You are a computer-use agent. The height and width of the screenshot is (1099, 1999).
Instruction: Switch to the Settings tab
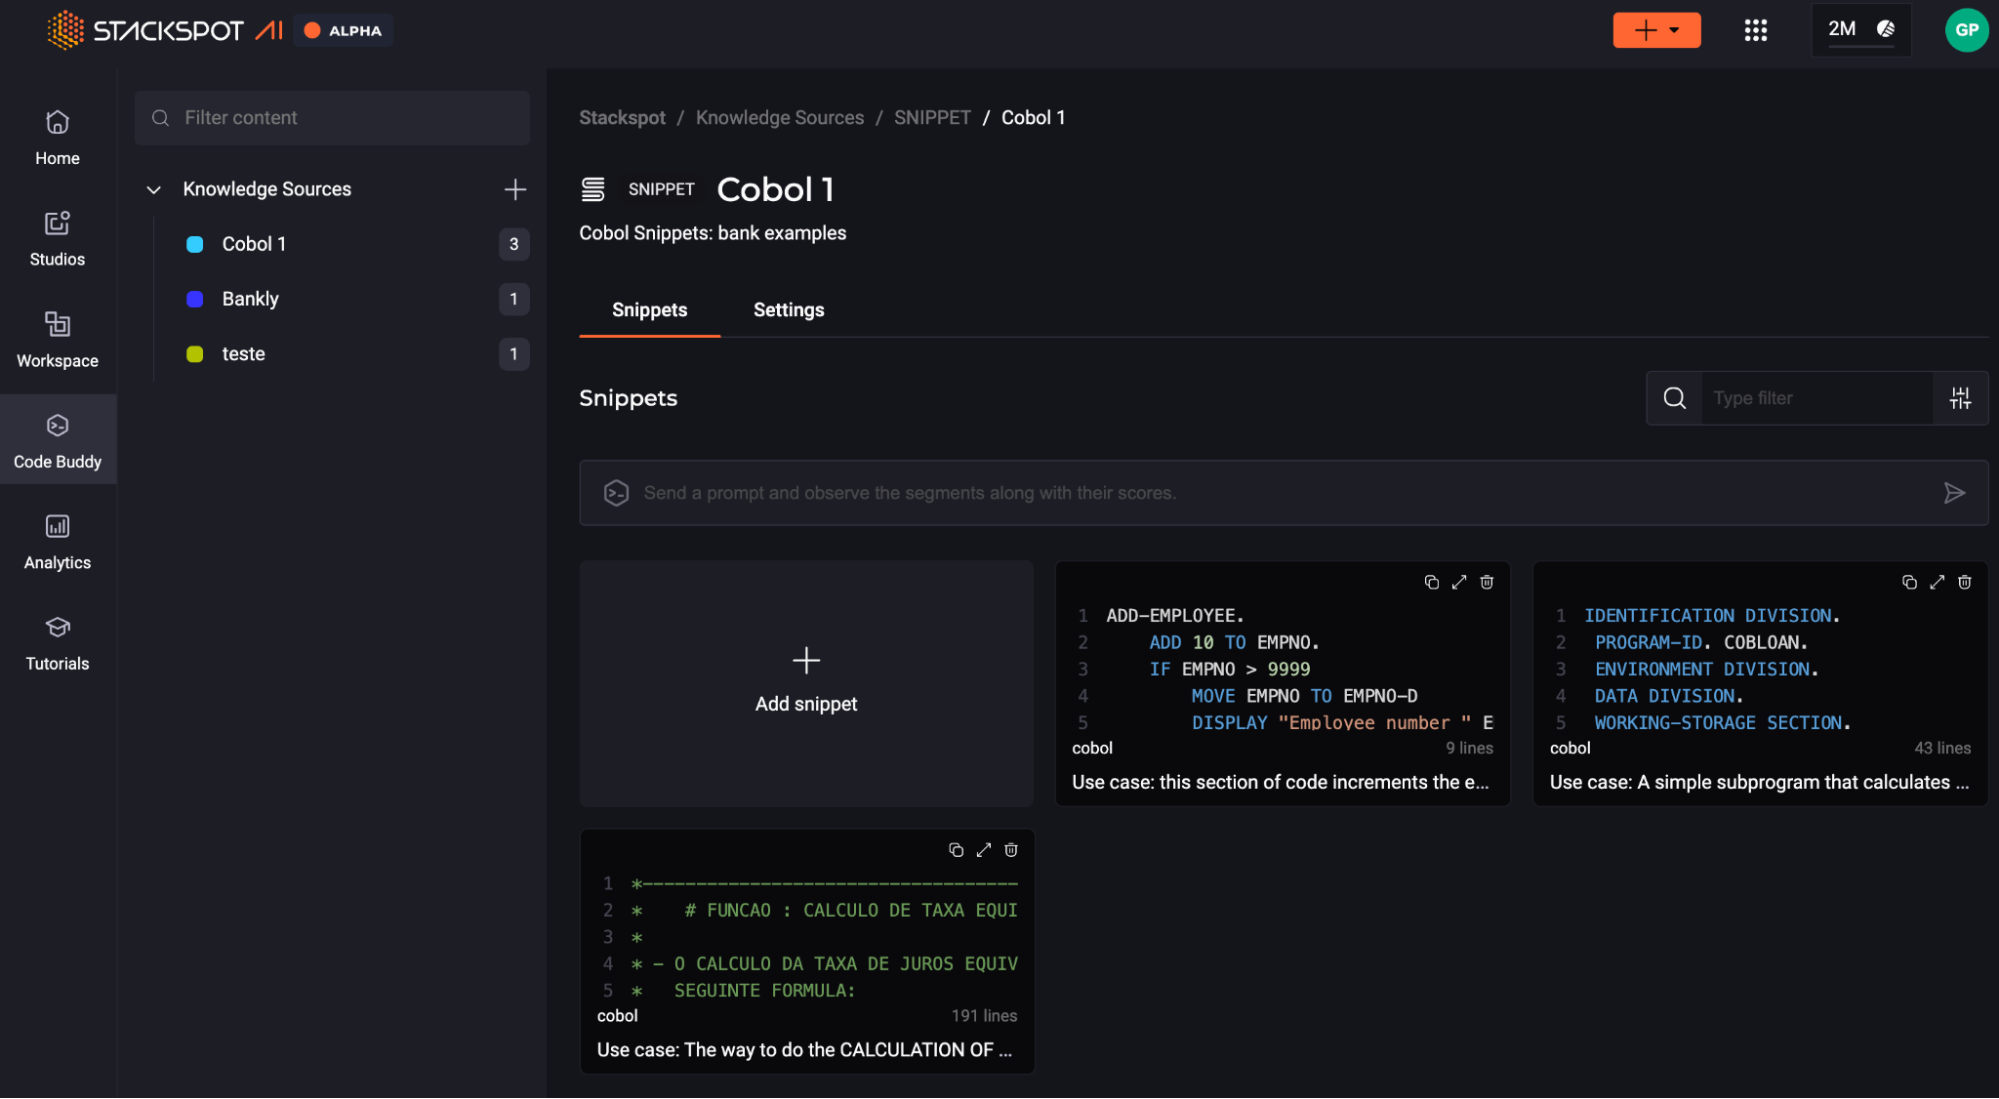788,310
